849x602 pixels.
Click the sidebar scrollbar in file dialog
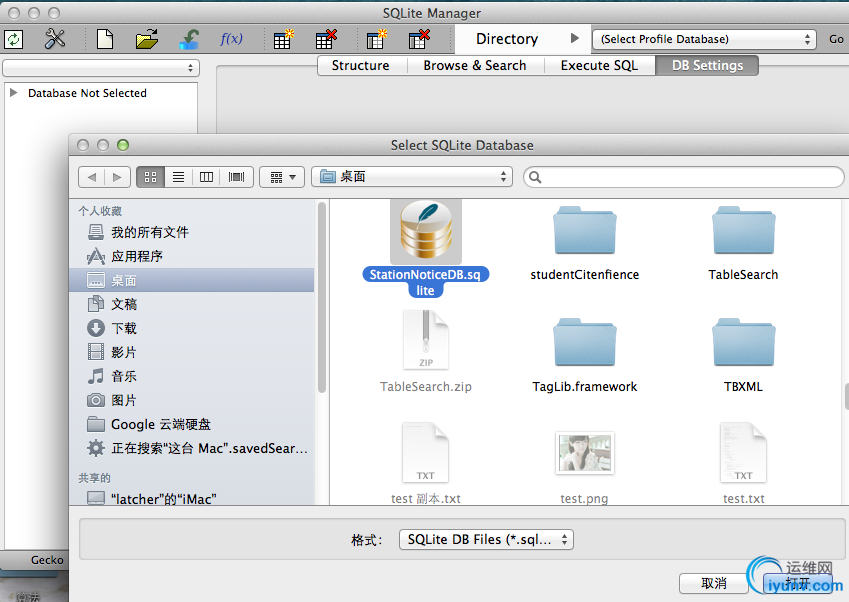[322, 298]
